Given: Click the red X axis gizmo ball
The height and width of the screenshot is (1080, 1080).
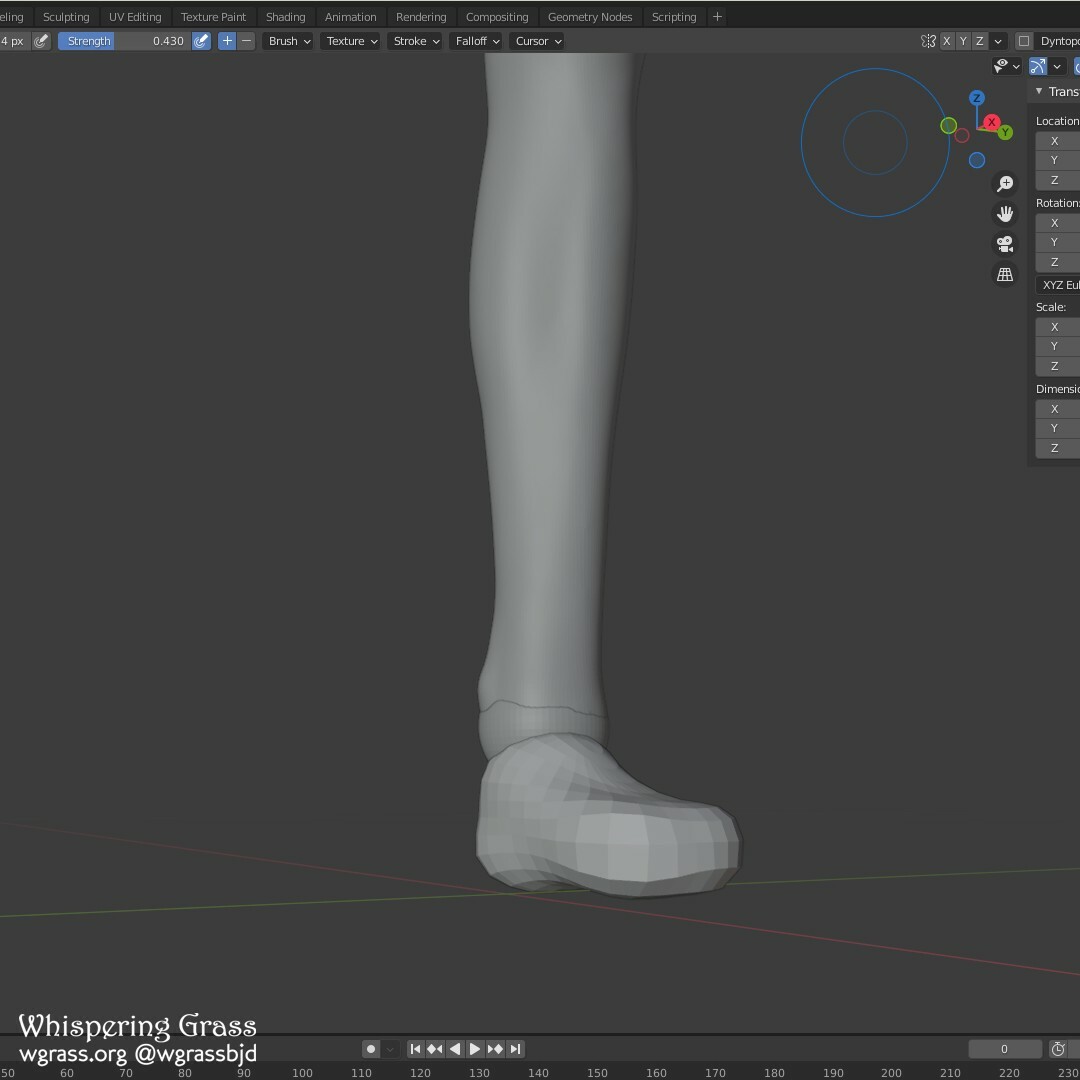Looking at the screenshot, I should [x=991, y=122].
